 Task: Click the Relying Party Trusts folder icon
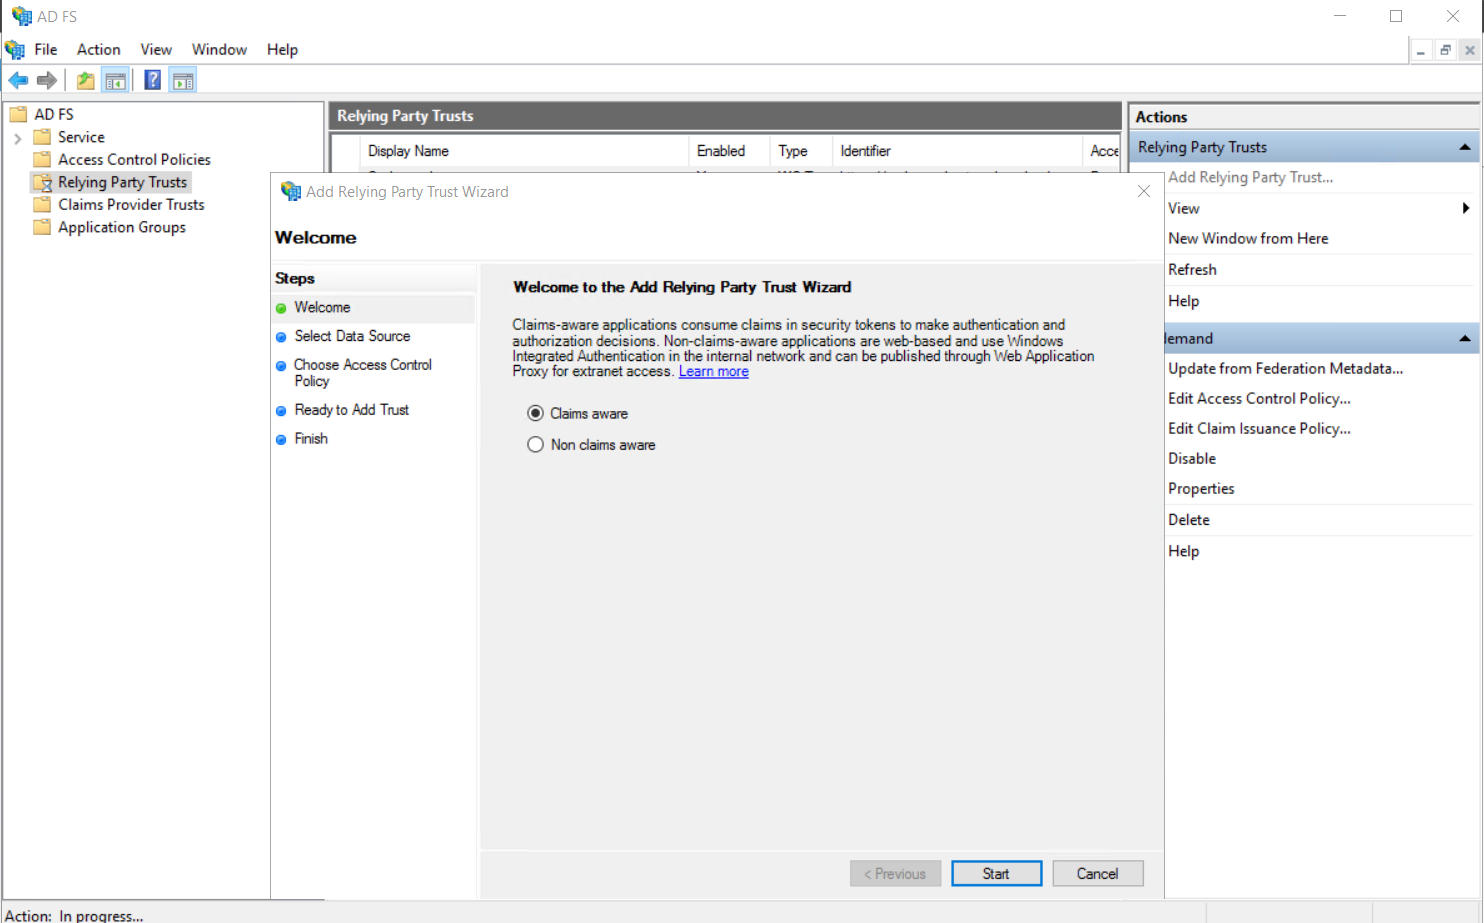(42, 182)
